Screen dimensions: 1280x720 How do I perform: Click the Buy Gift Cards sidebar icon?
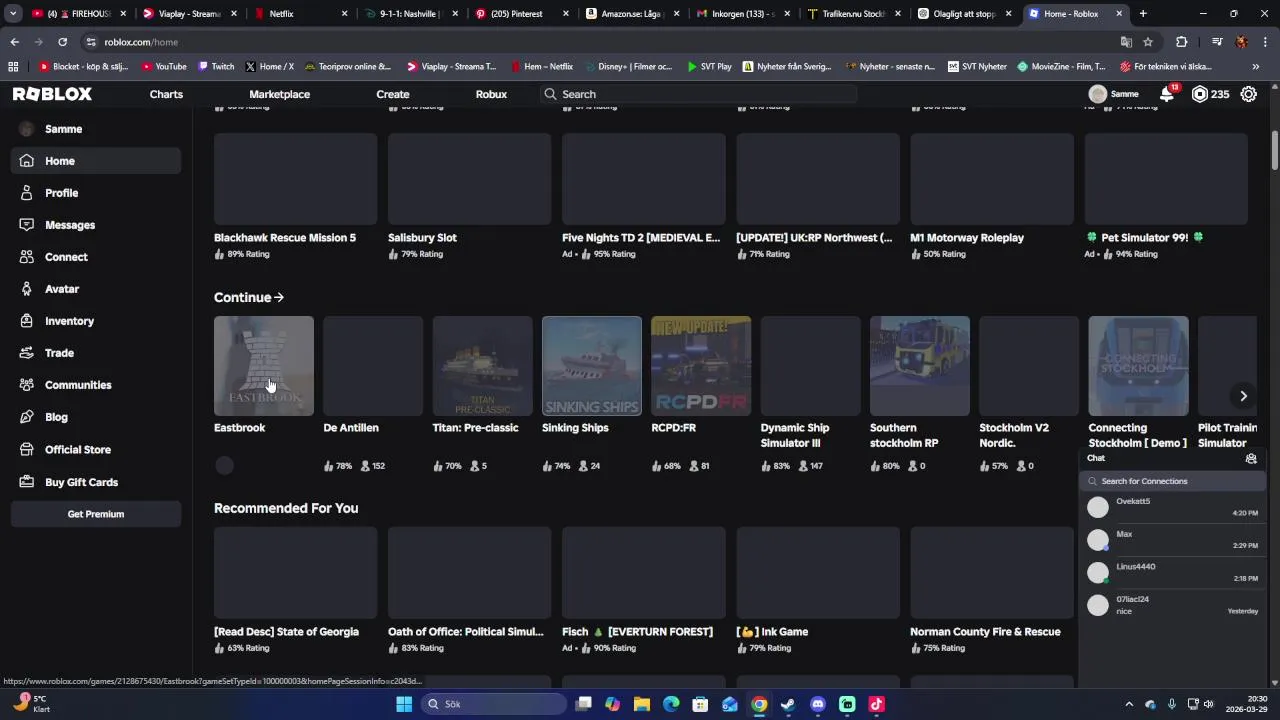coord(27,482)
